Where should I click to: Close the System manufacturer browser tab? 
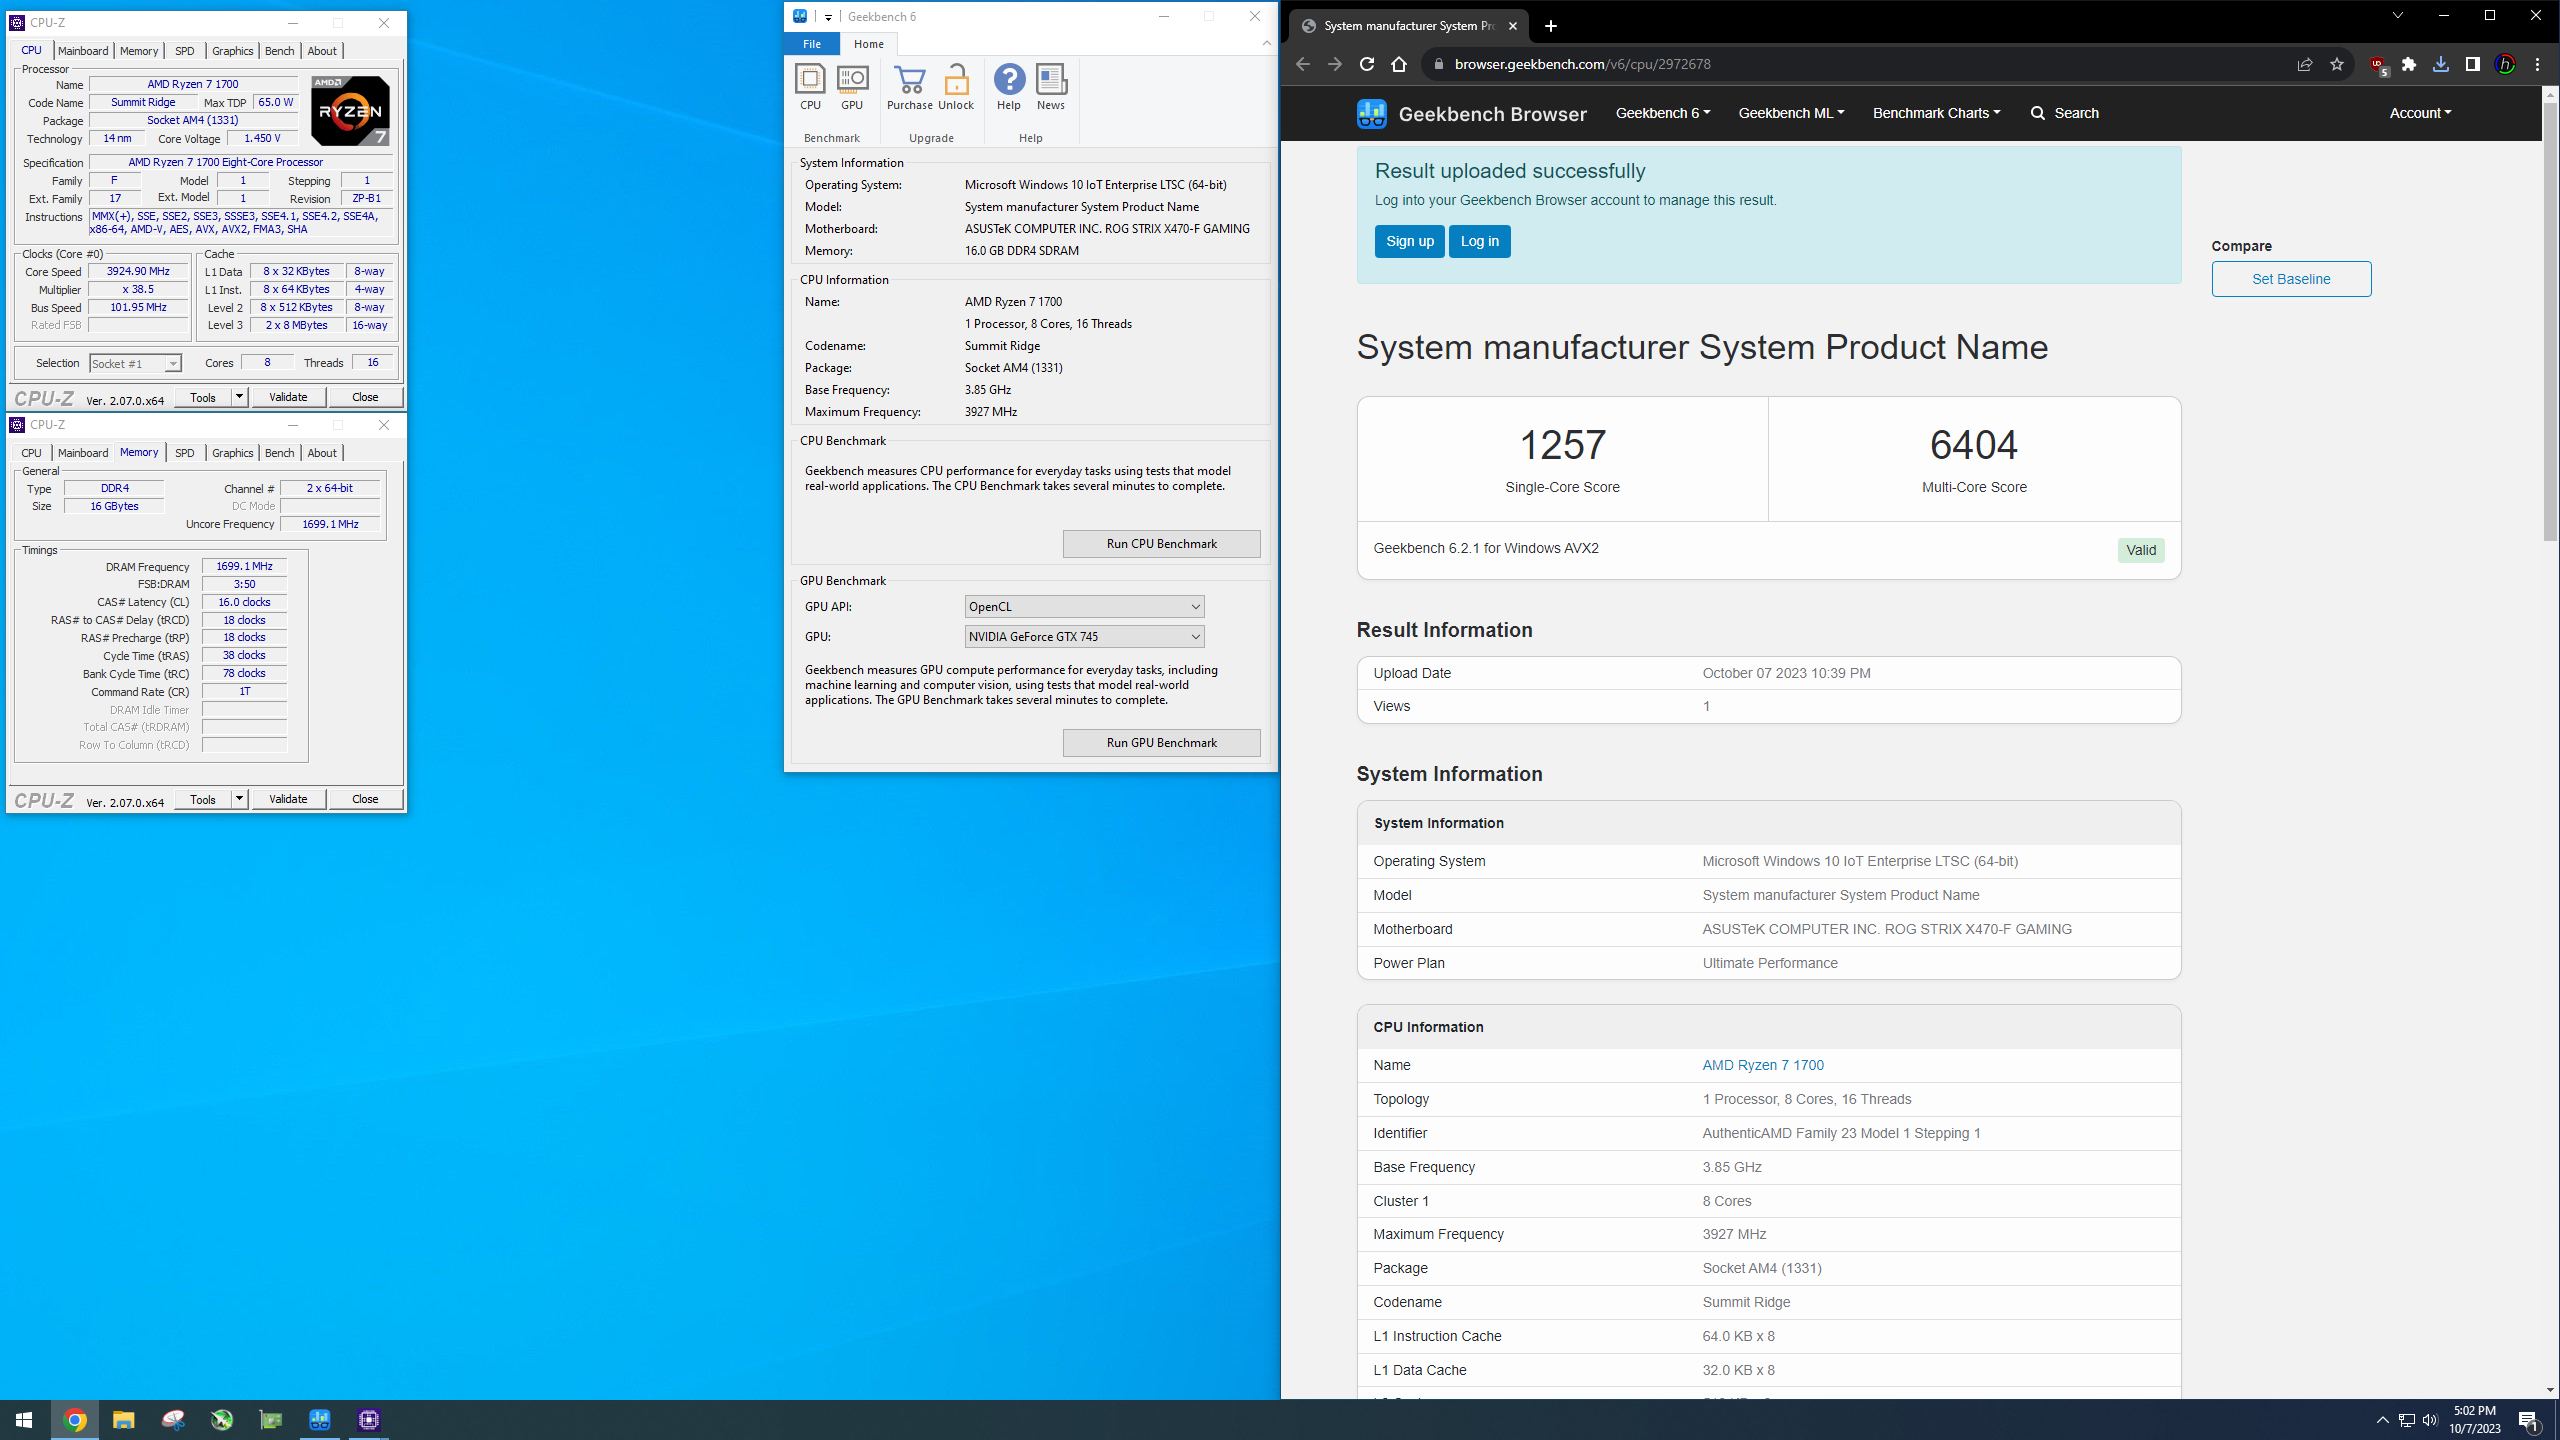(1513, 26)
